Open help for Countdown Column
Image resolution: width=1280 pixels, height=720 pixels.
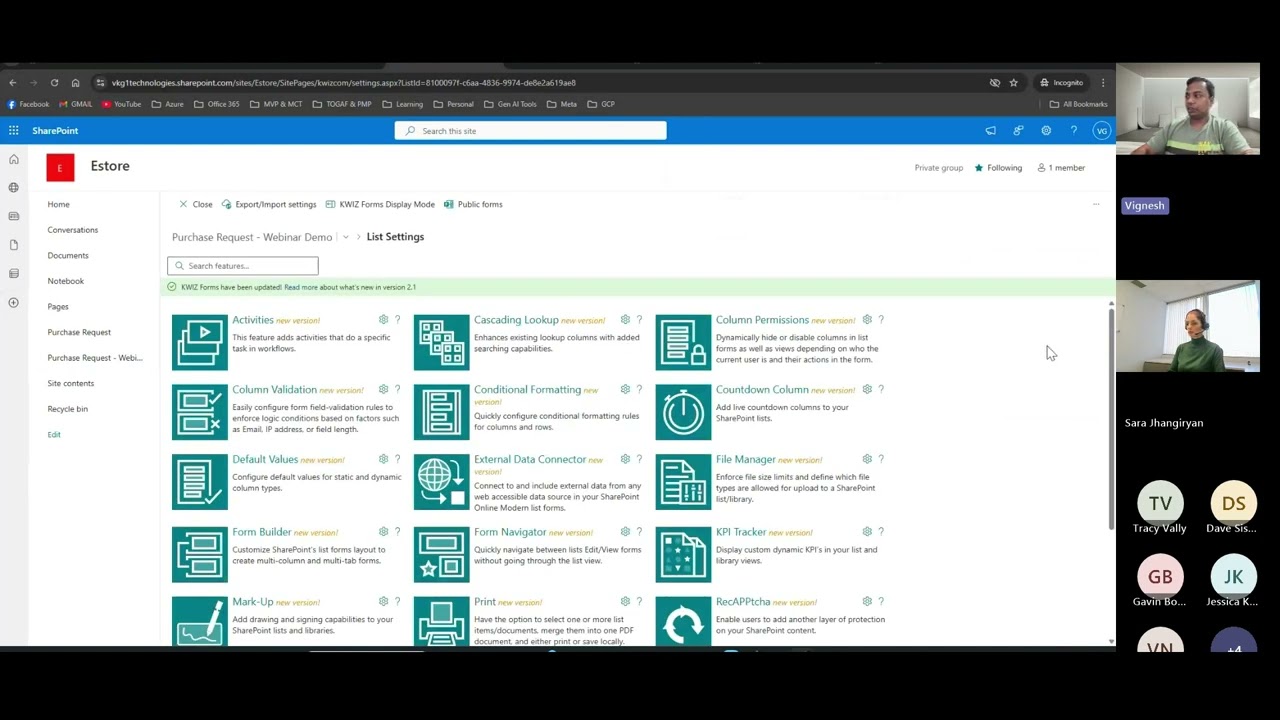(881, 389)
